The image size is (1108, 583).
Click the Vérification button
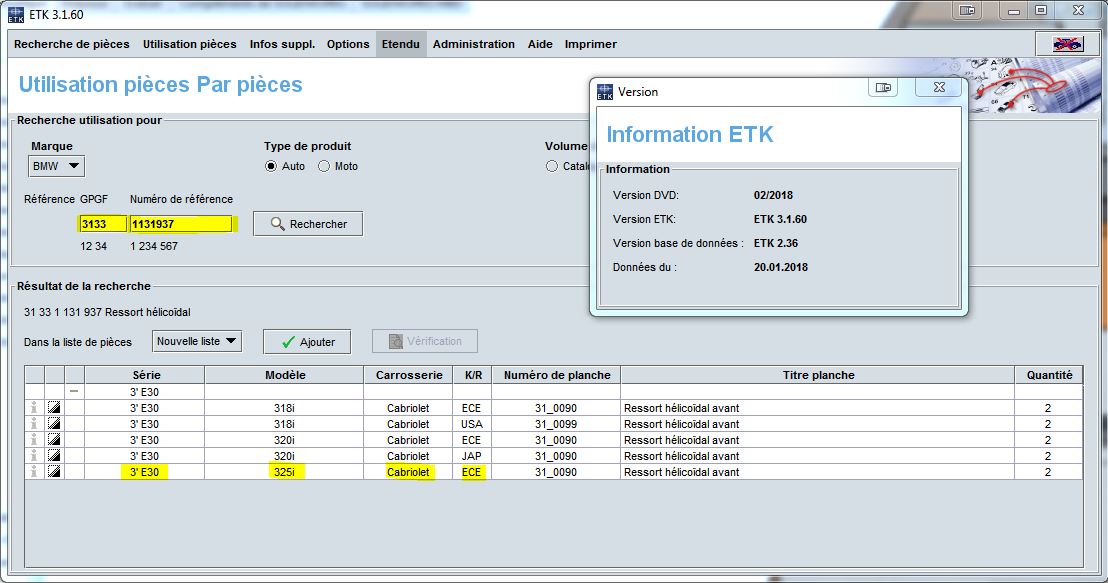click(425, 341)
